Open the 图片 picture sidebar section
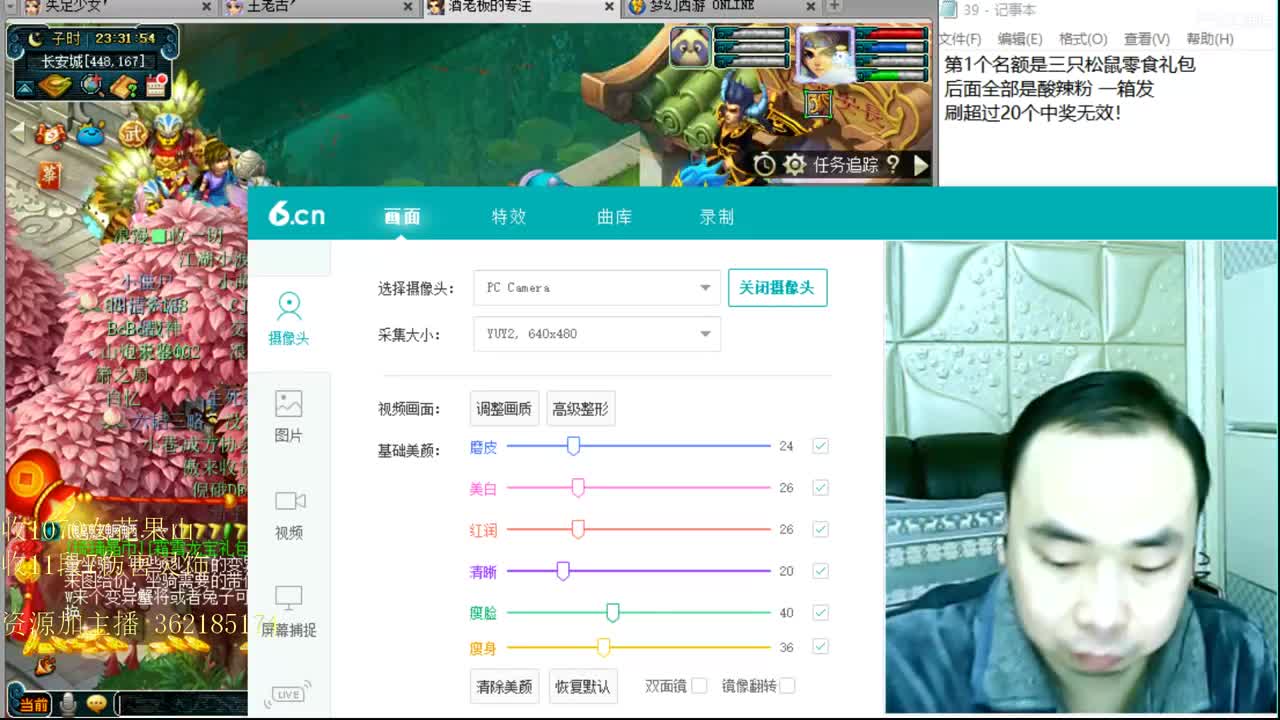 289,416
